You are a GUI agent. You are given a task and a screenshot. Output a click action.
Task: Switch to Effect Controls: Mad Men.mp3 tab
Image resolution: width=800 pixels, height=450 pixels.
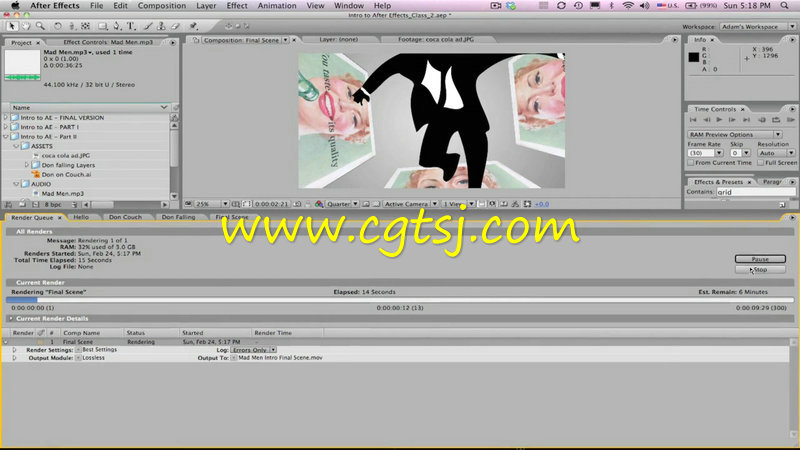point(108,42)
